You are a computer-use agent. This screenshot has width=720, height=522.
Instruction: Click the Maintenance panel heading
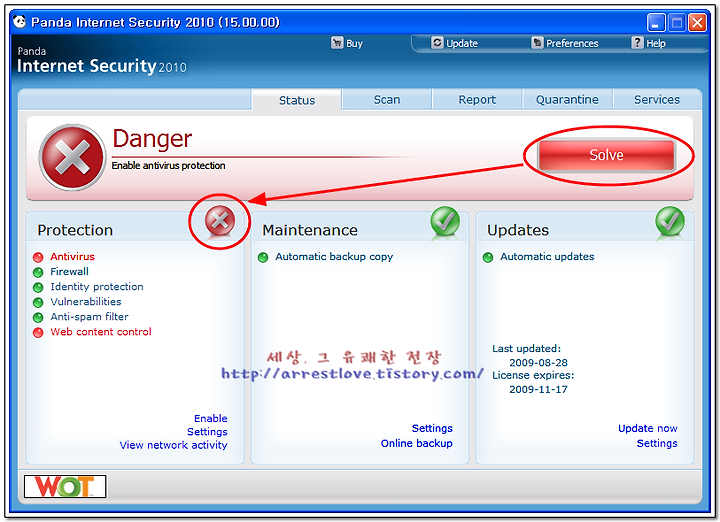[310, 230]
